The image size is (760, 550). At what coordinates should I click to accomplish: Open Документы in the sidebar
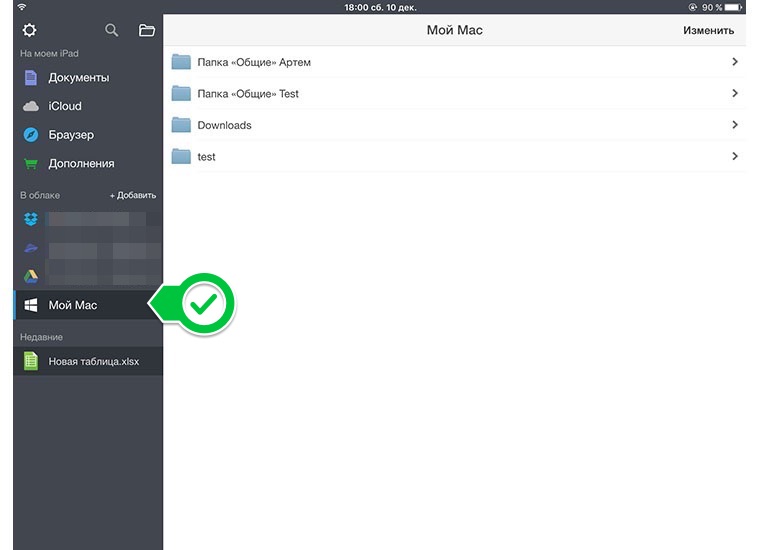[x=88, y=78]
